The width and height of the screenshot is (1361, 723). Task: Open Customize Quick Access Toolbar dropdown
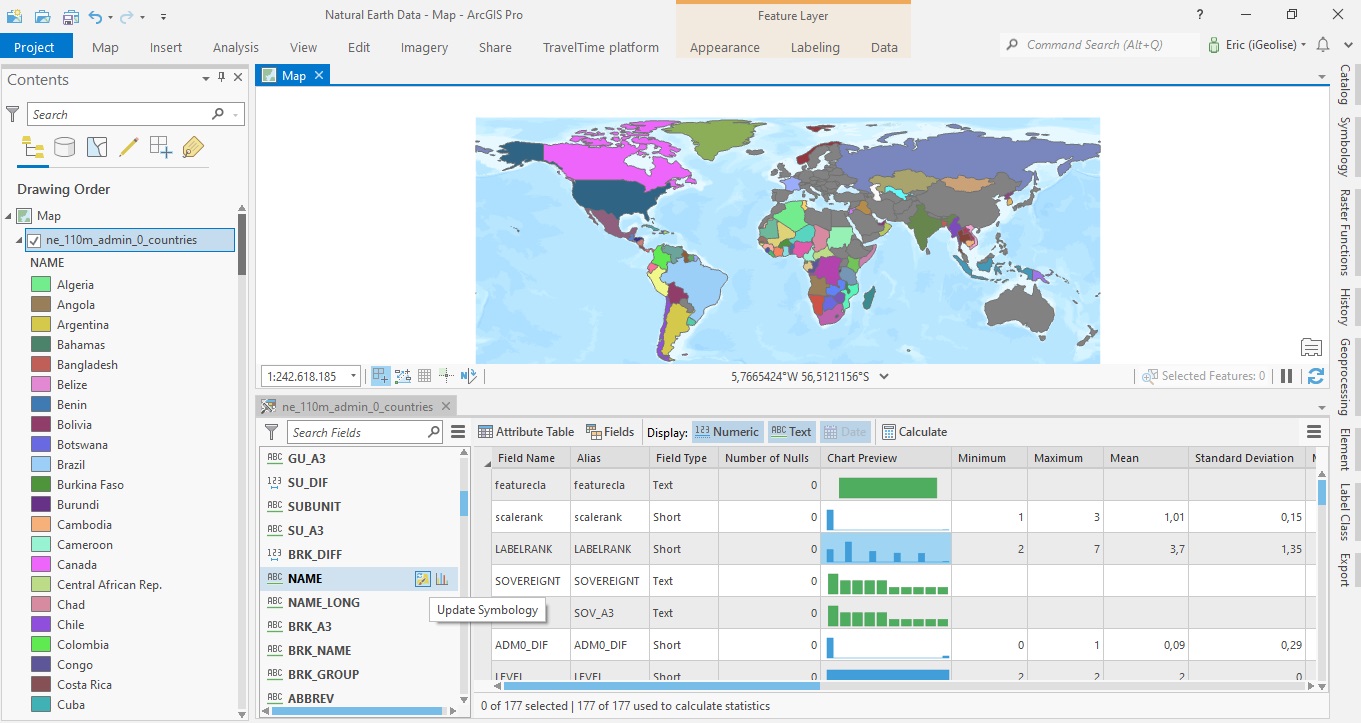163,17
